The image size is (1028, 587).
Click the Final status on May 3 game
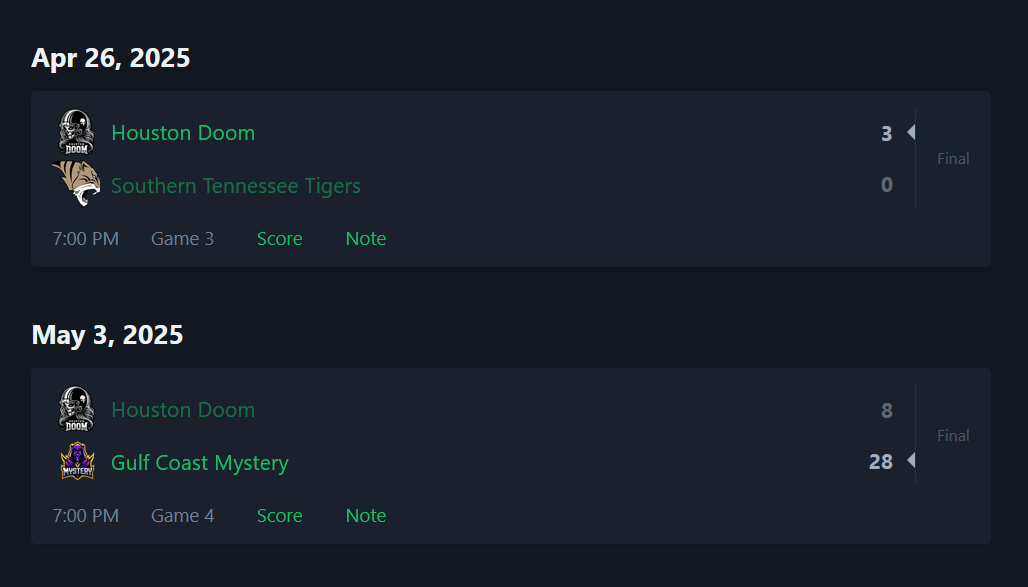953,435
